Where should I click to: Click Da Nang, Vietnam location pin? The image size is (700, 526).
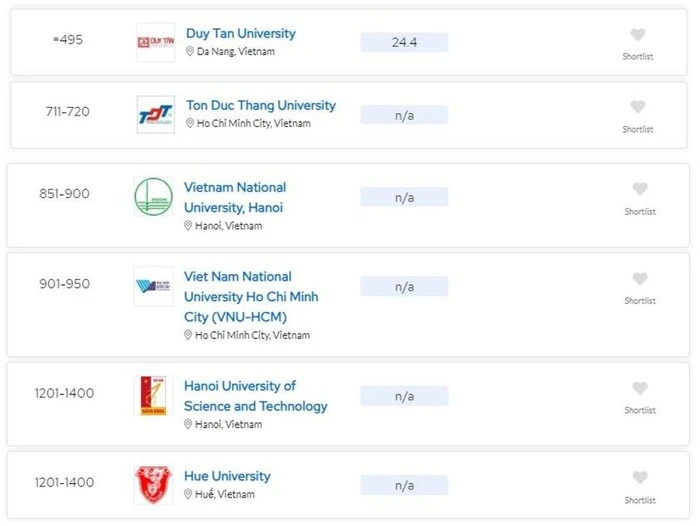[x=190, y=52]
